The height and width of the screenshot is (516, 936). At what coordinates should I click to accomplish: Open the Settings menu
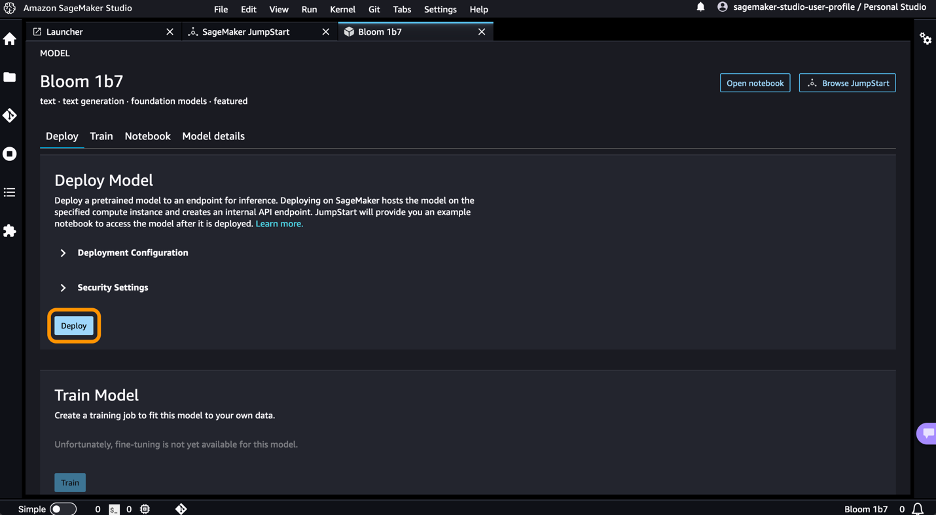click(x=440, y=10)
